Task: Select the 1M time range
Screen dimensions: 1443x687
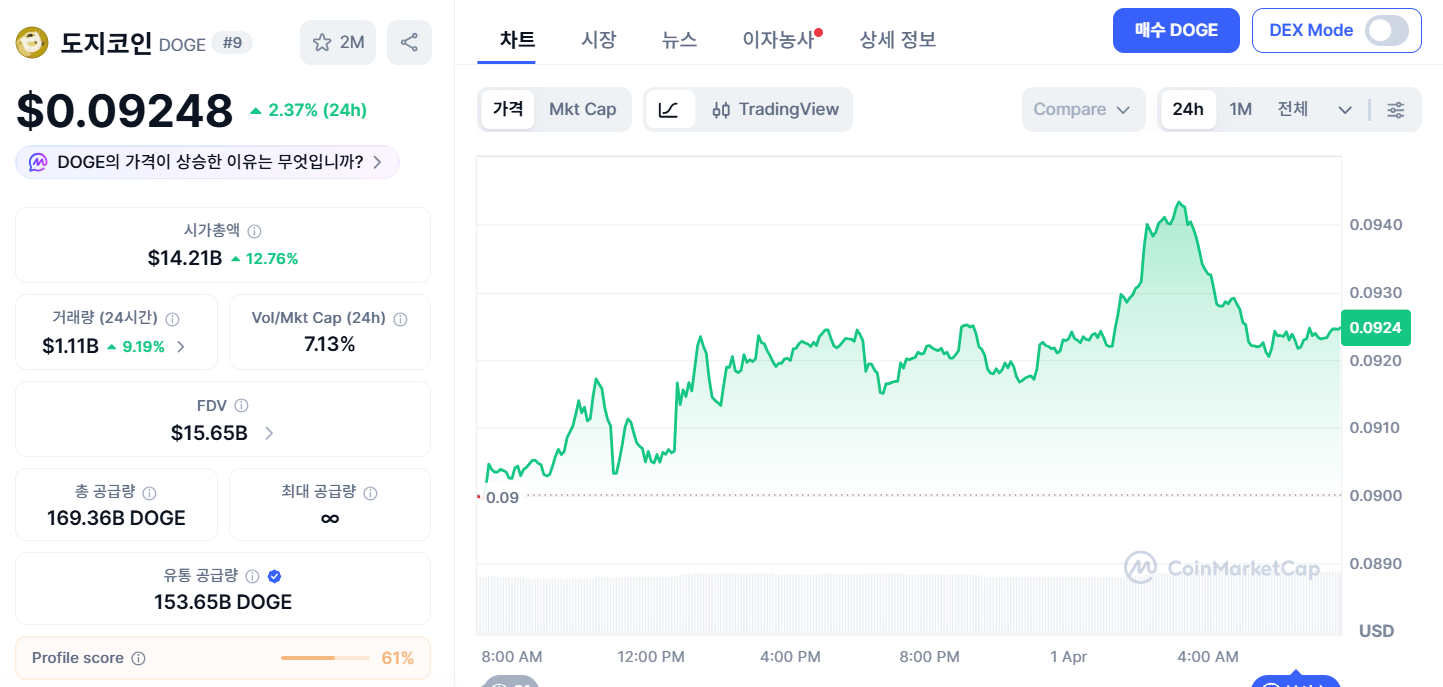Action: click(1240, 109)
